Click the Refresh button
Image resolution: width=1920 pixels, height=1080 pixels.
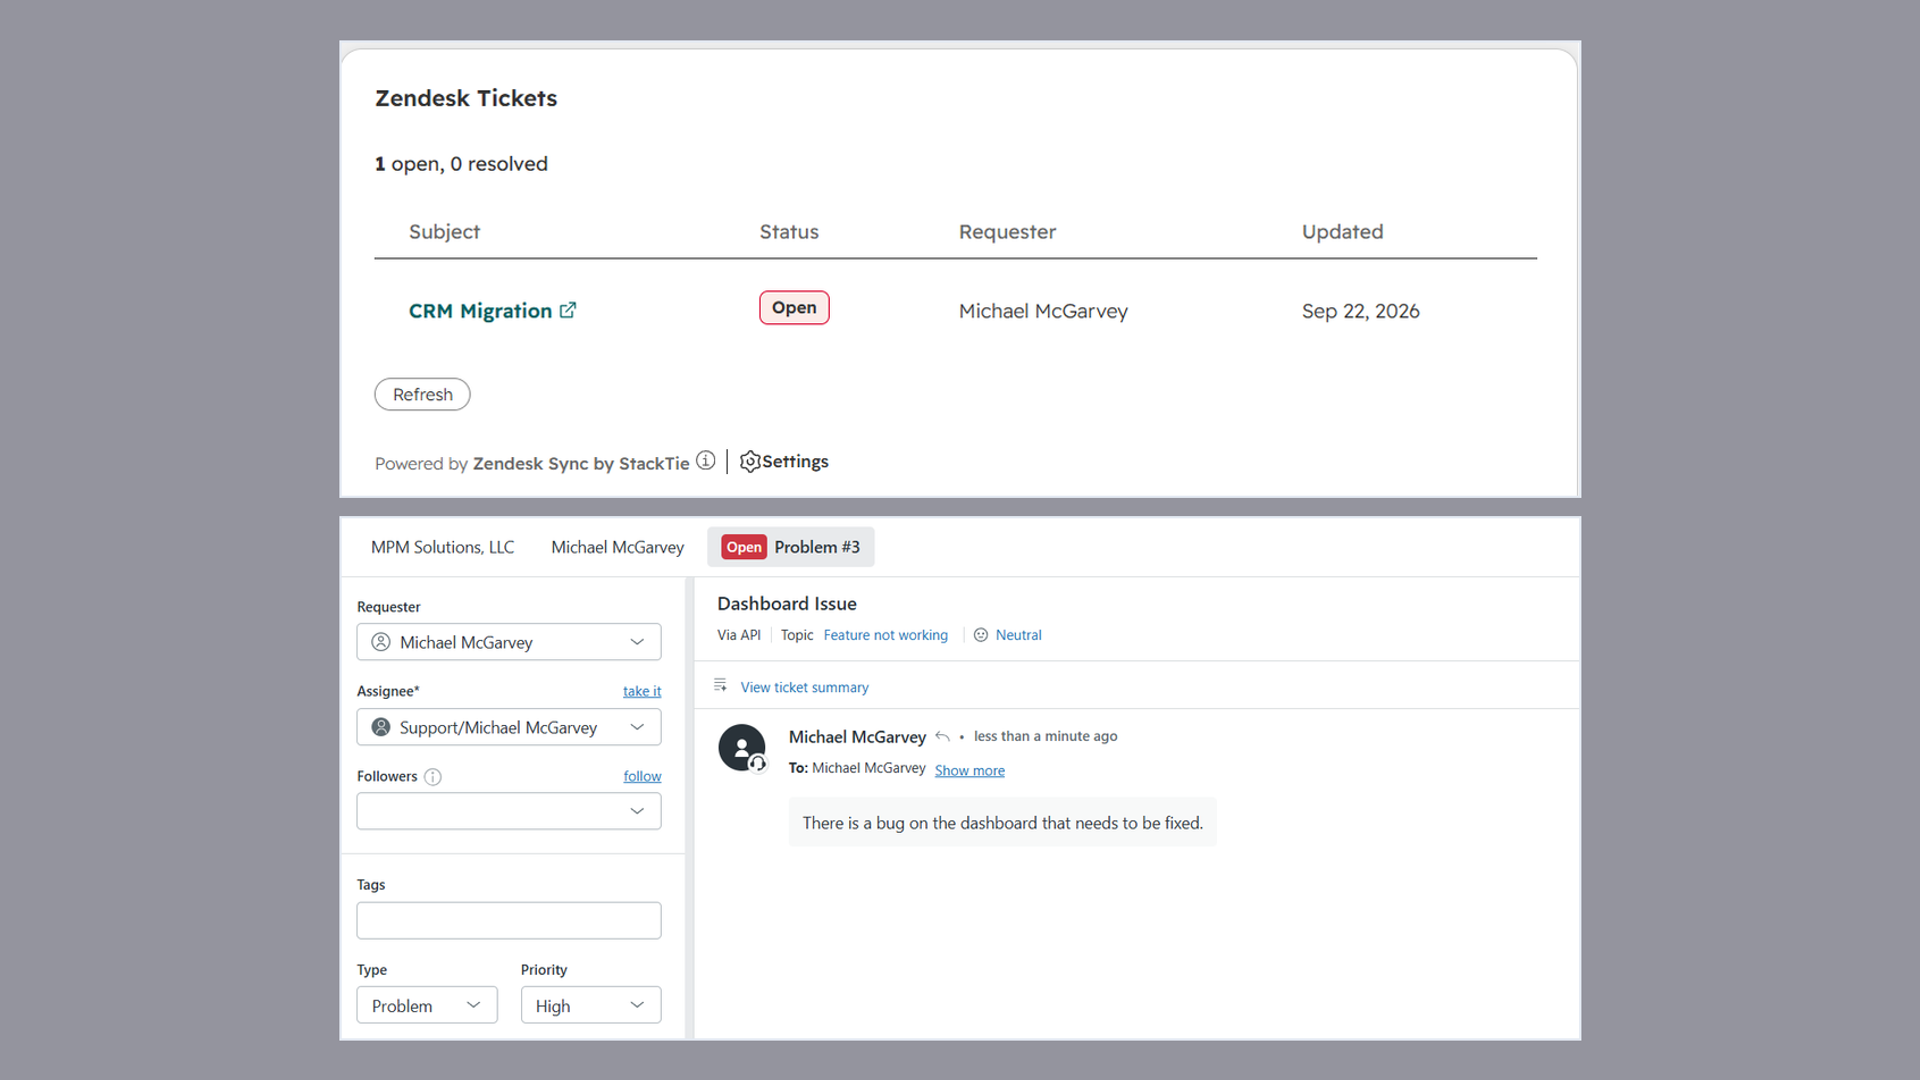(x=422, y=394)
